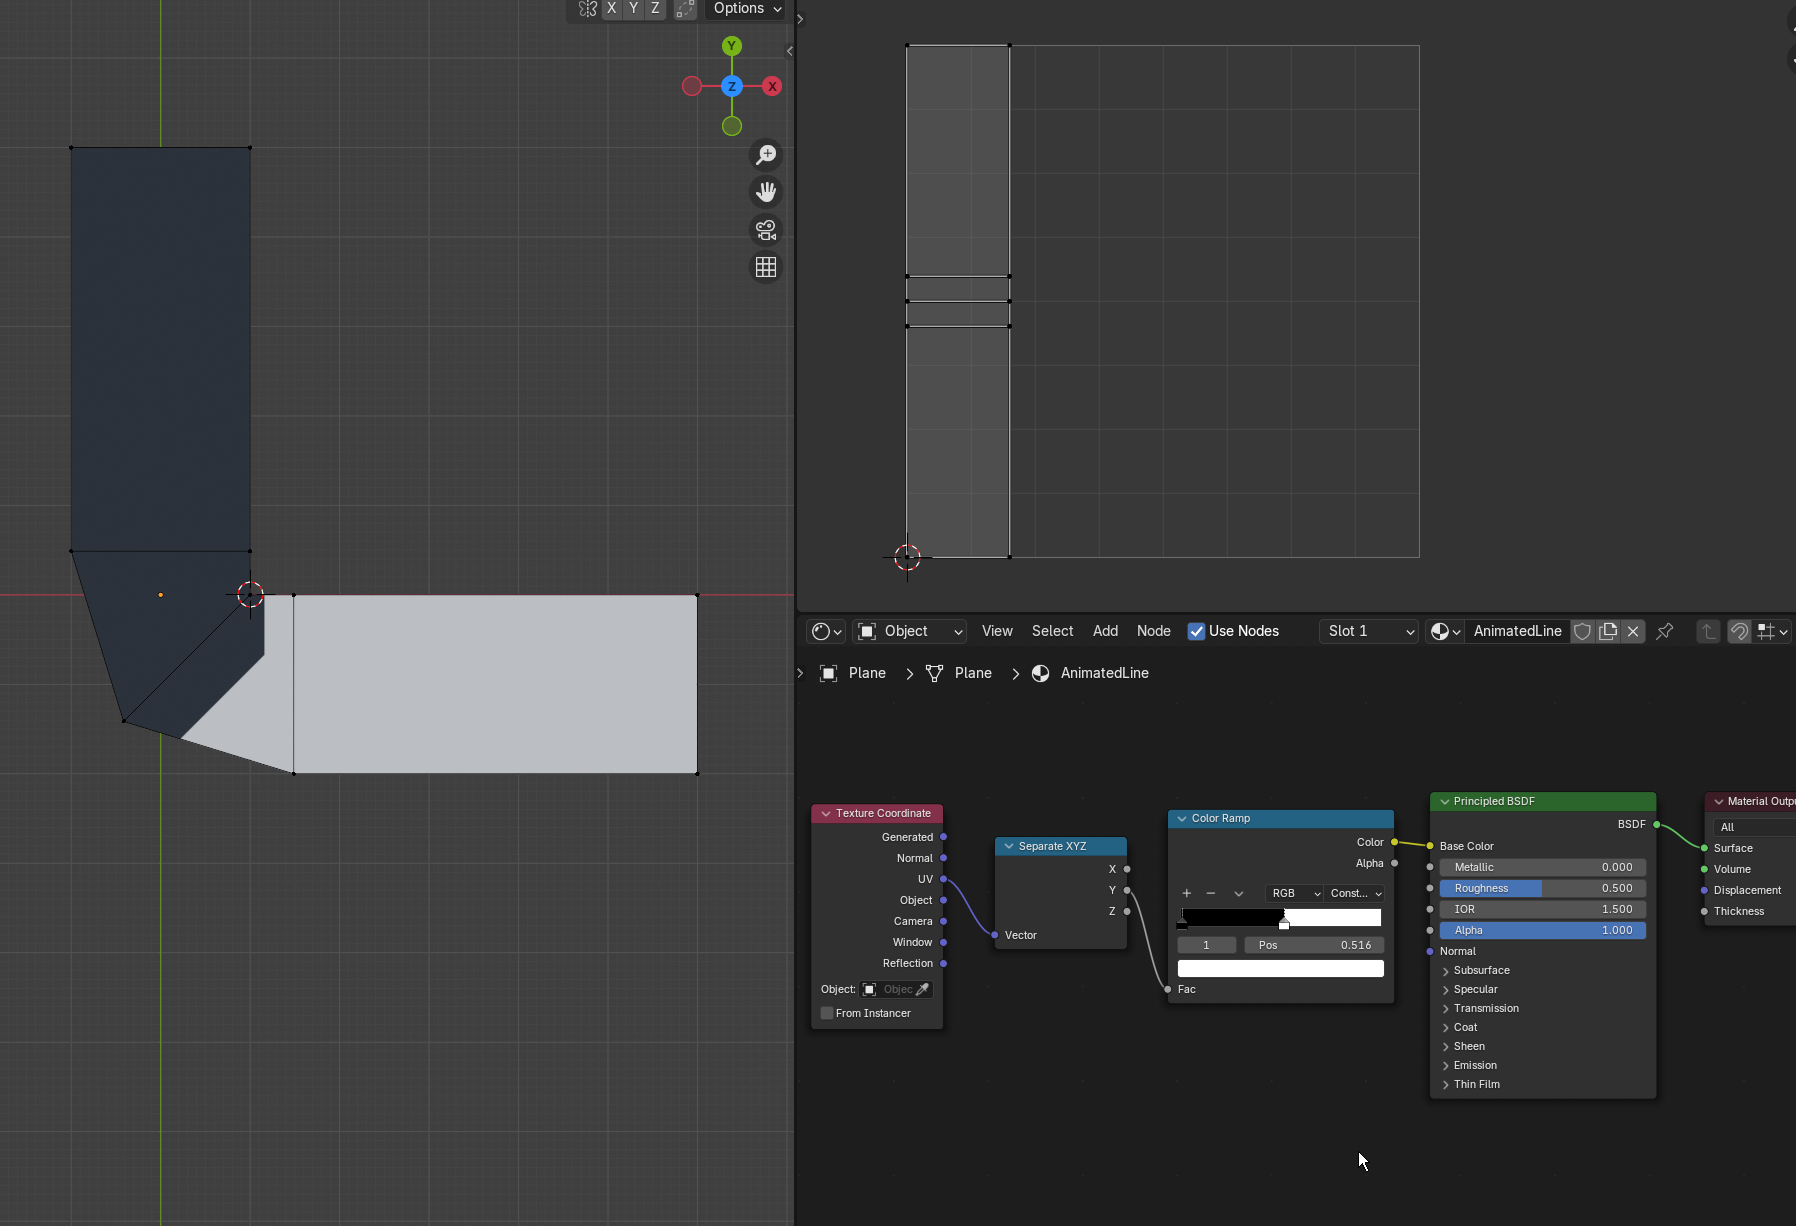Click the red X axis gizmo ball

[772, 86]
